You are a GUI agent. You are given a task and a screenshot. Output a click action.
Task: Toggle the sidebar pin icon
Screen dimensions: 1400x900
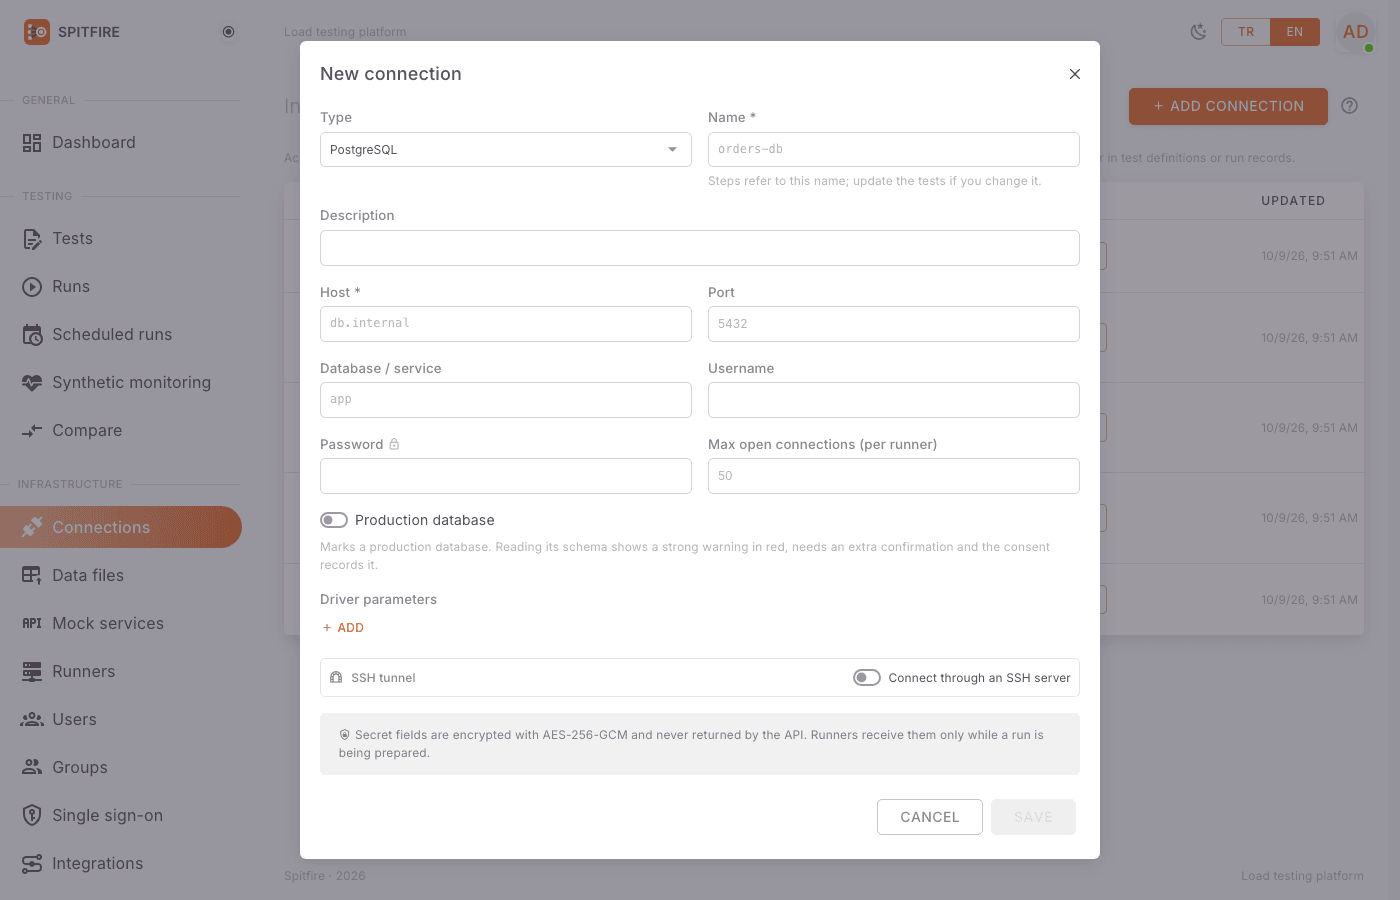[228, 32]
